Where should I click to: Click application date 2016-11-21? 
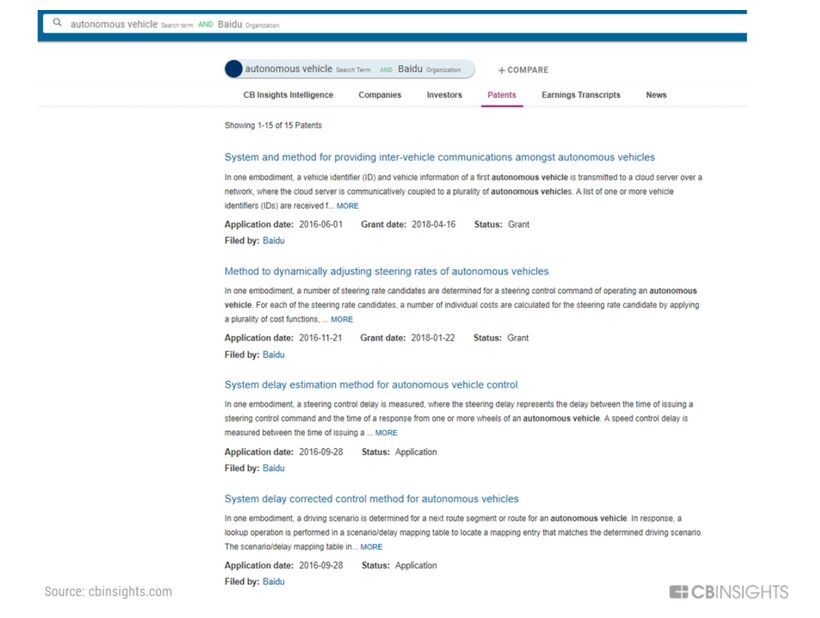click(x=320, y=338)
